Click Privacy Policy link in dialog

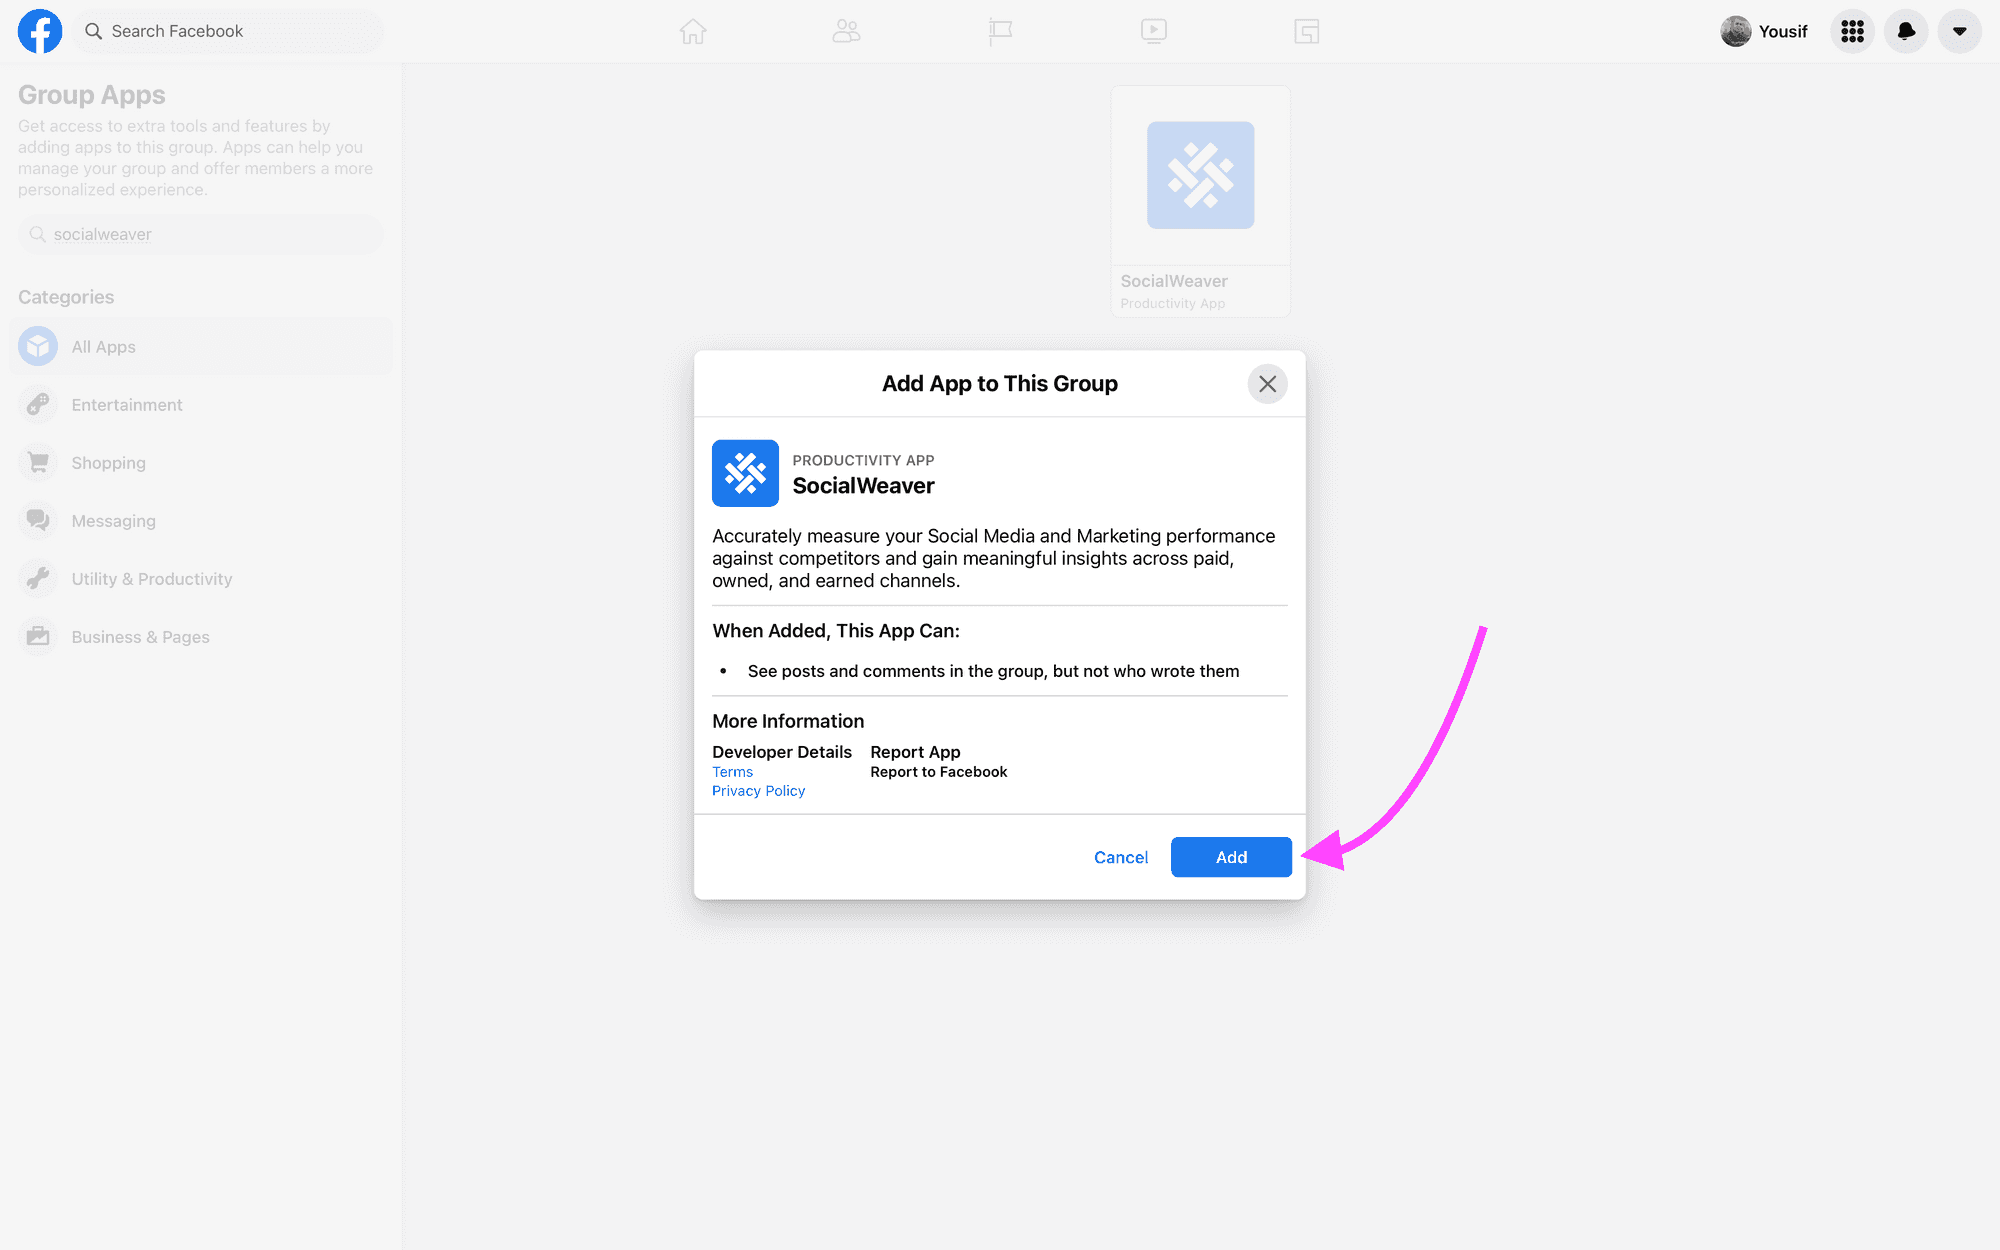(759, 791)
